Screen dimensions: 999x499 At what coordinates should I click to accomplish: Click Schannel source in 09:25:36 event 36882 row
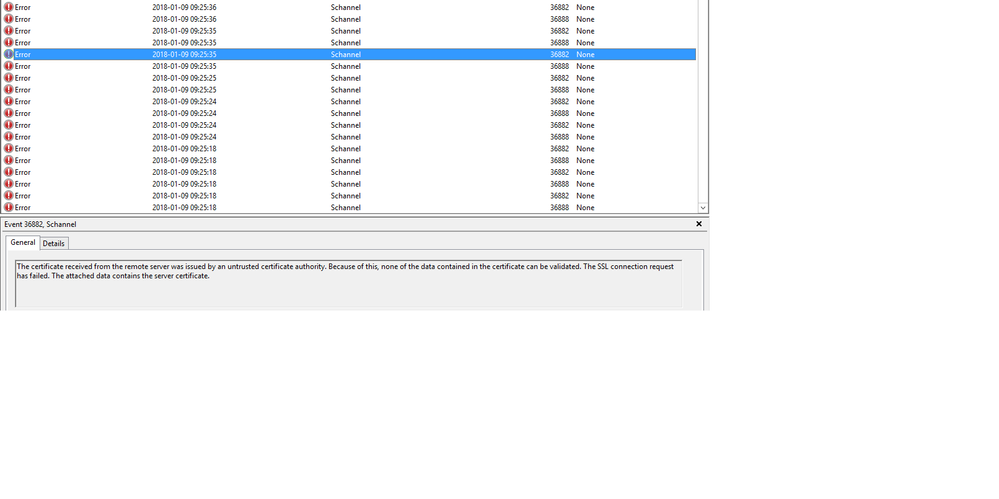click(345, 7)
